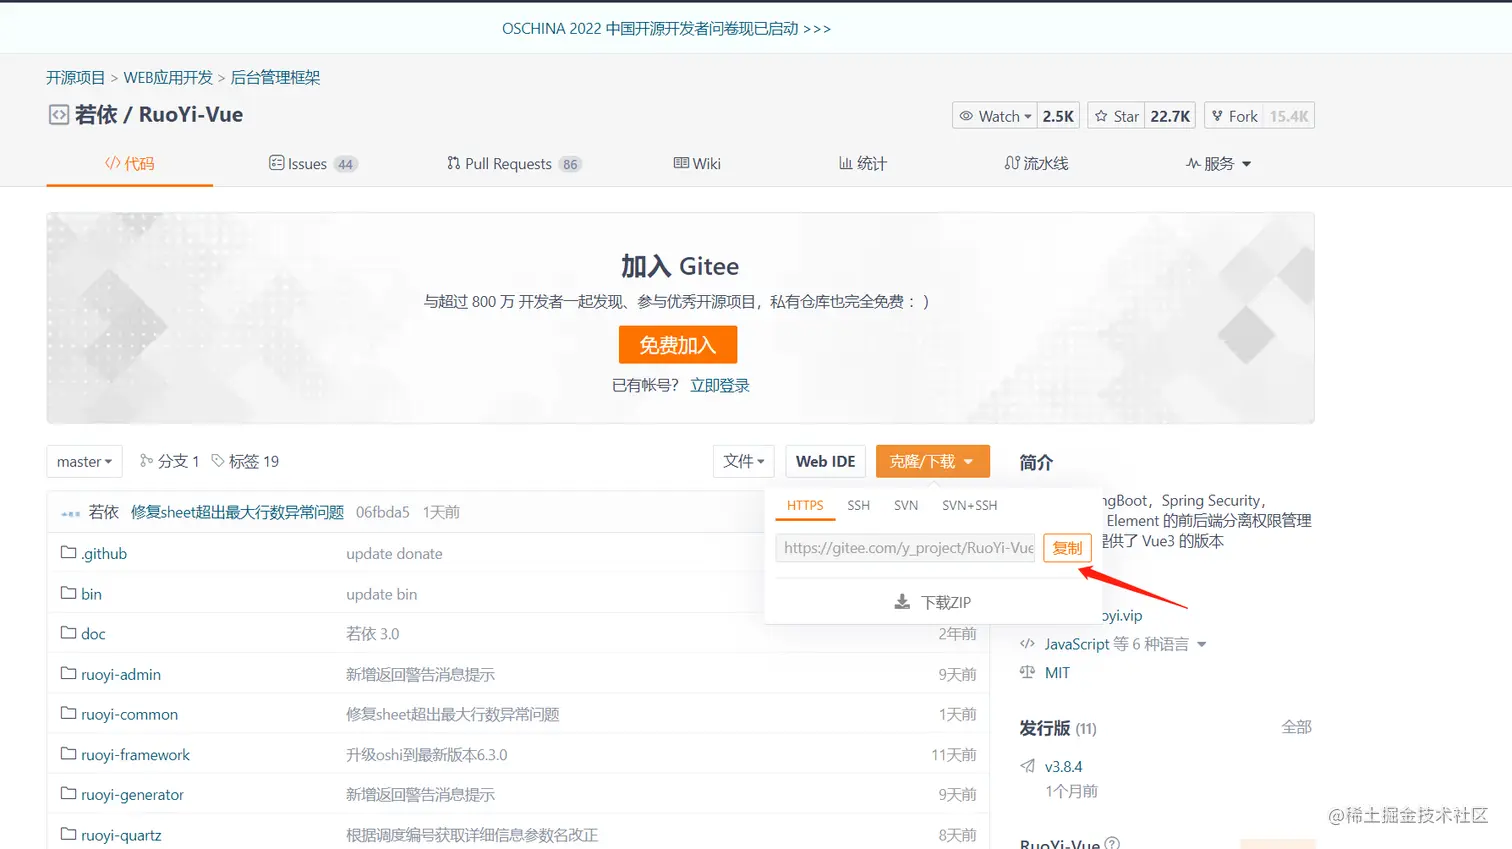This screenshot has height=849, width=1512.
Task: Click the folder icon for .github
Action: point(68,552)
